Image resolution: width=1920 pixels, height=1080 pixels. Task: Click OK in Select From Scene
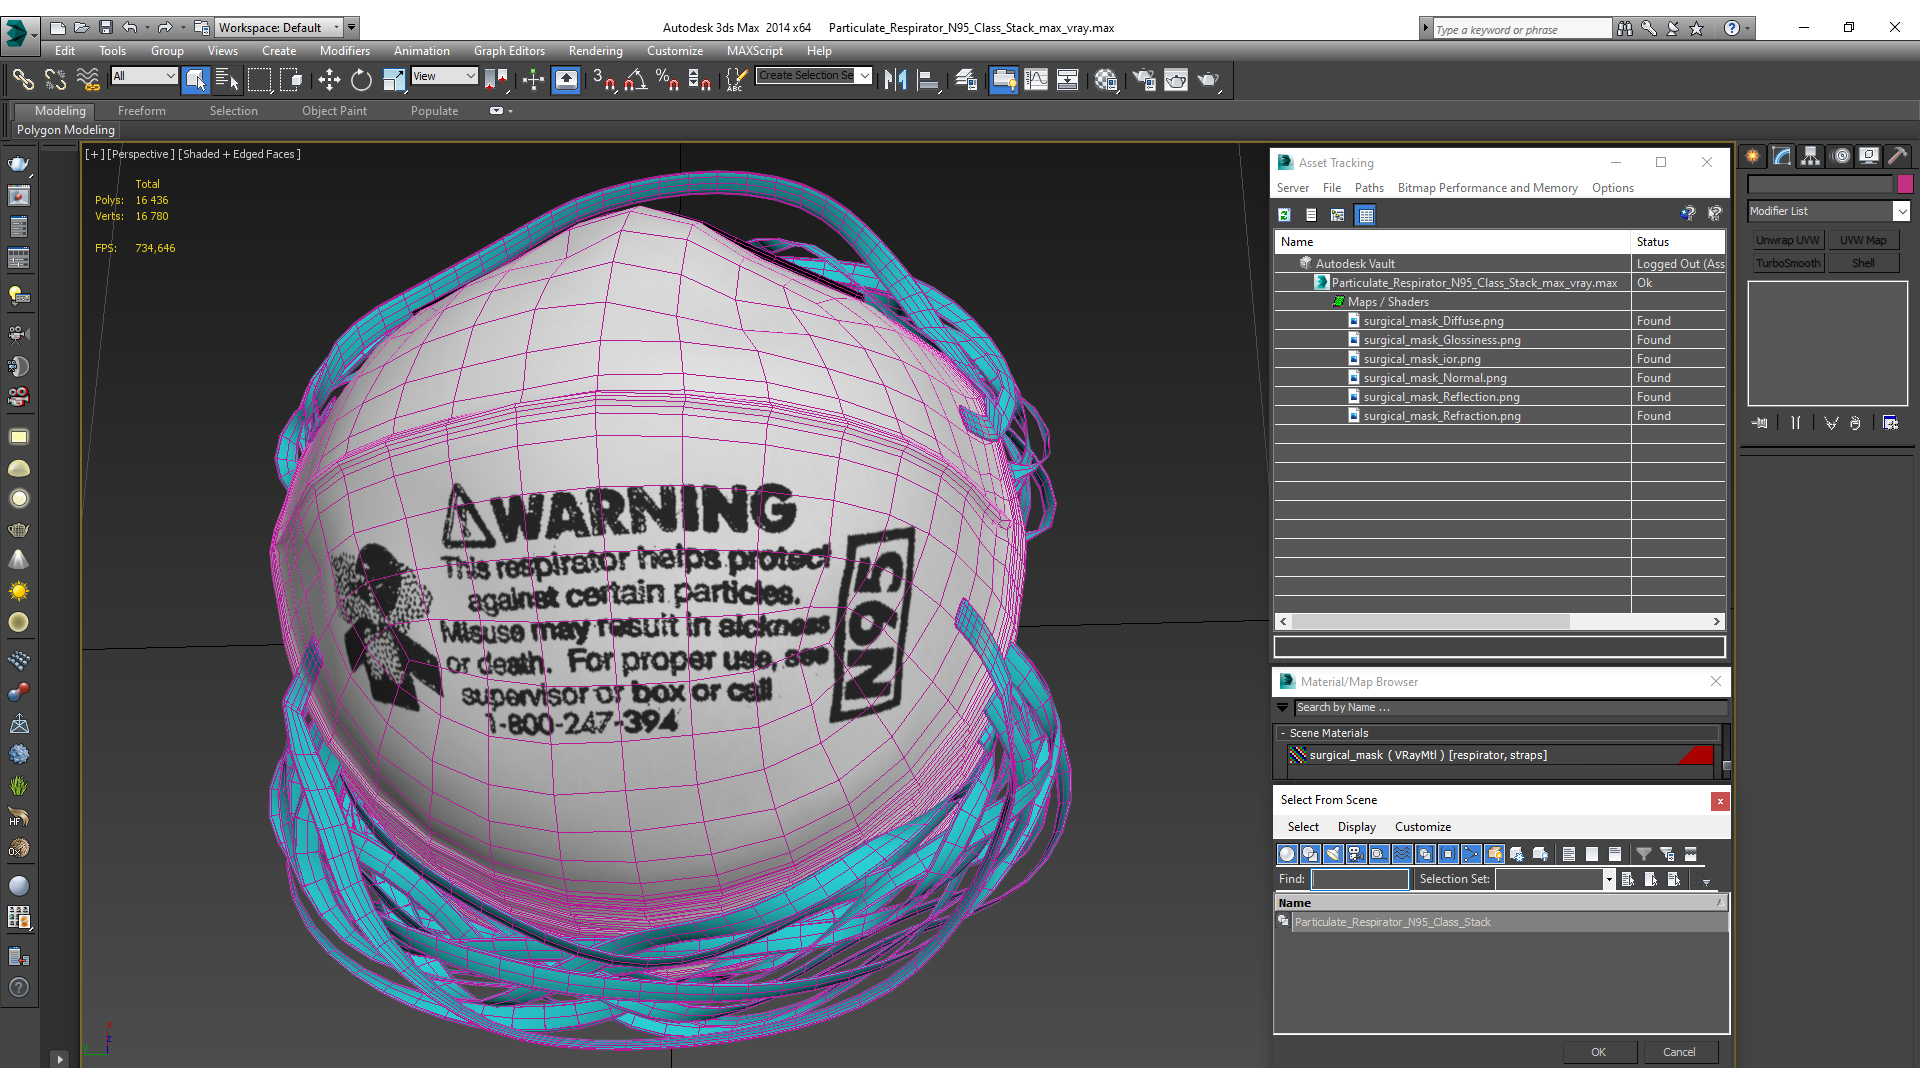(x=1598, y=1052)
